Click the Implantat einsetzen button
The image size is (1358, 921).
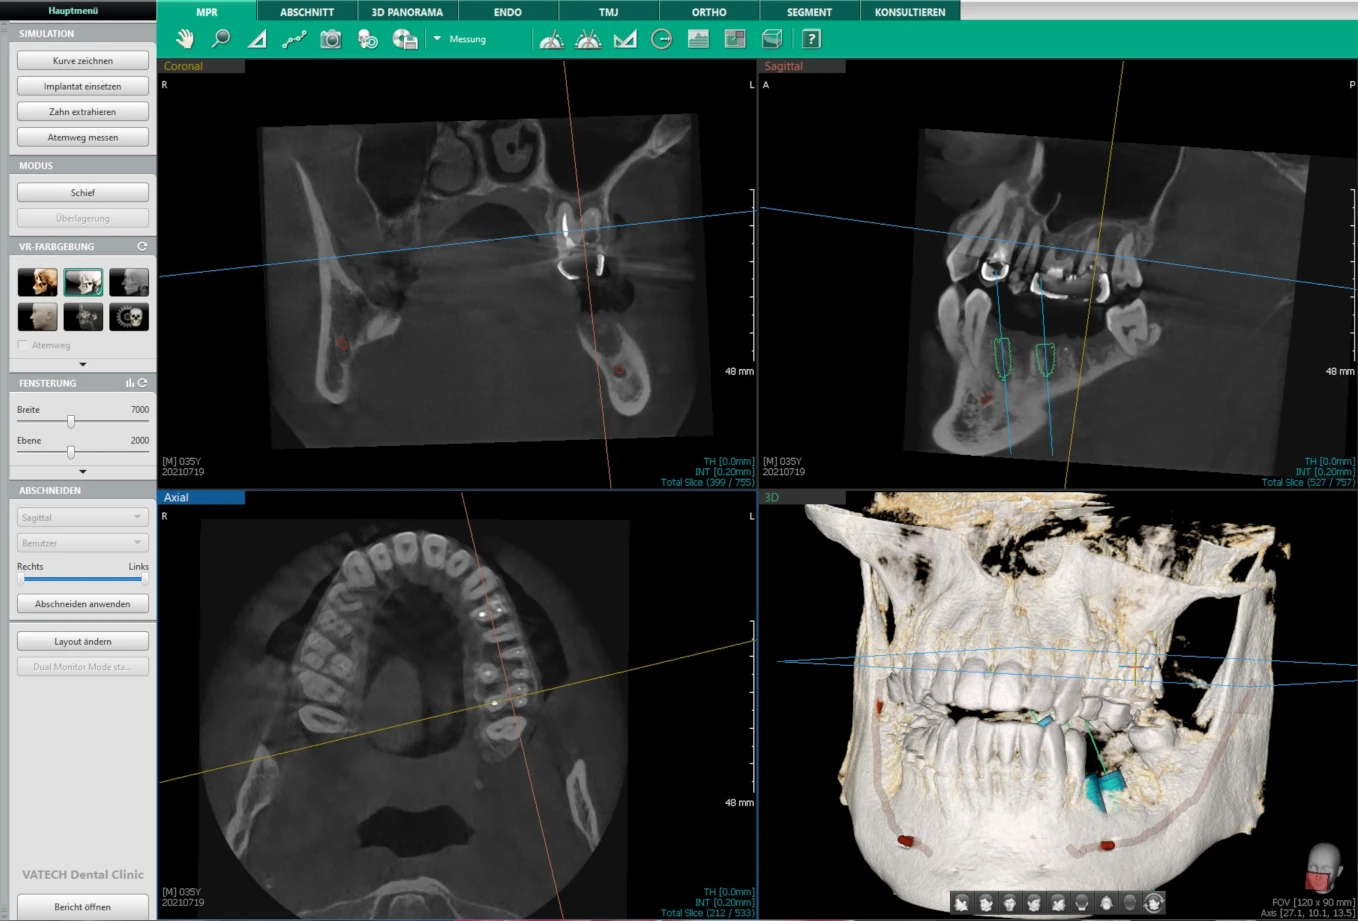(82, 86)
